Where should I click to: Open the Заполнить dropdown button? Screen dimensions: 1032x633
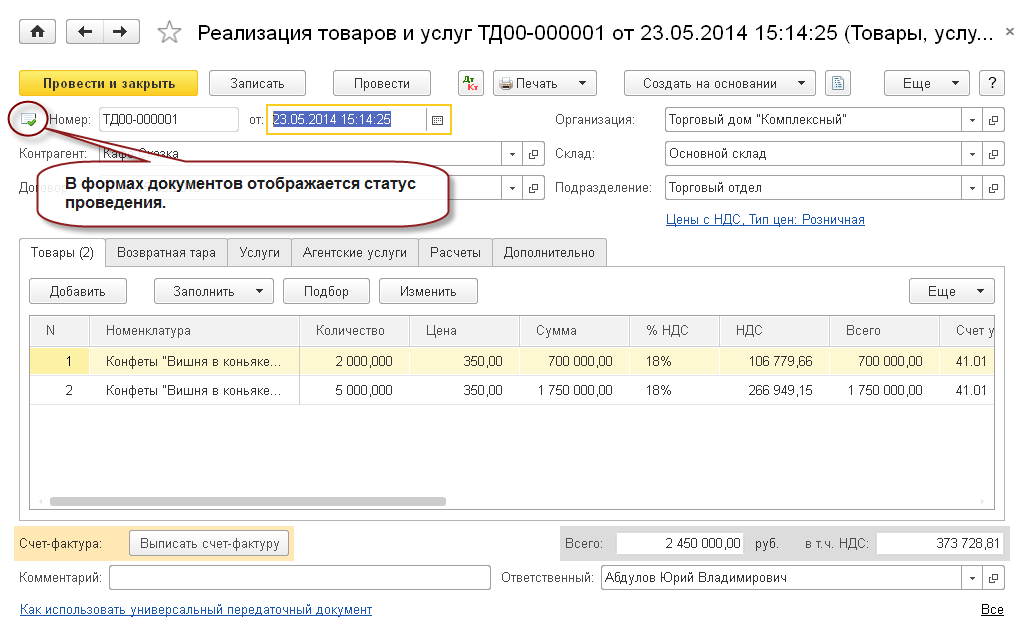[213, 291]
